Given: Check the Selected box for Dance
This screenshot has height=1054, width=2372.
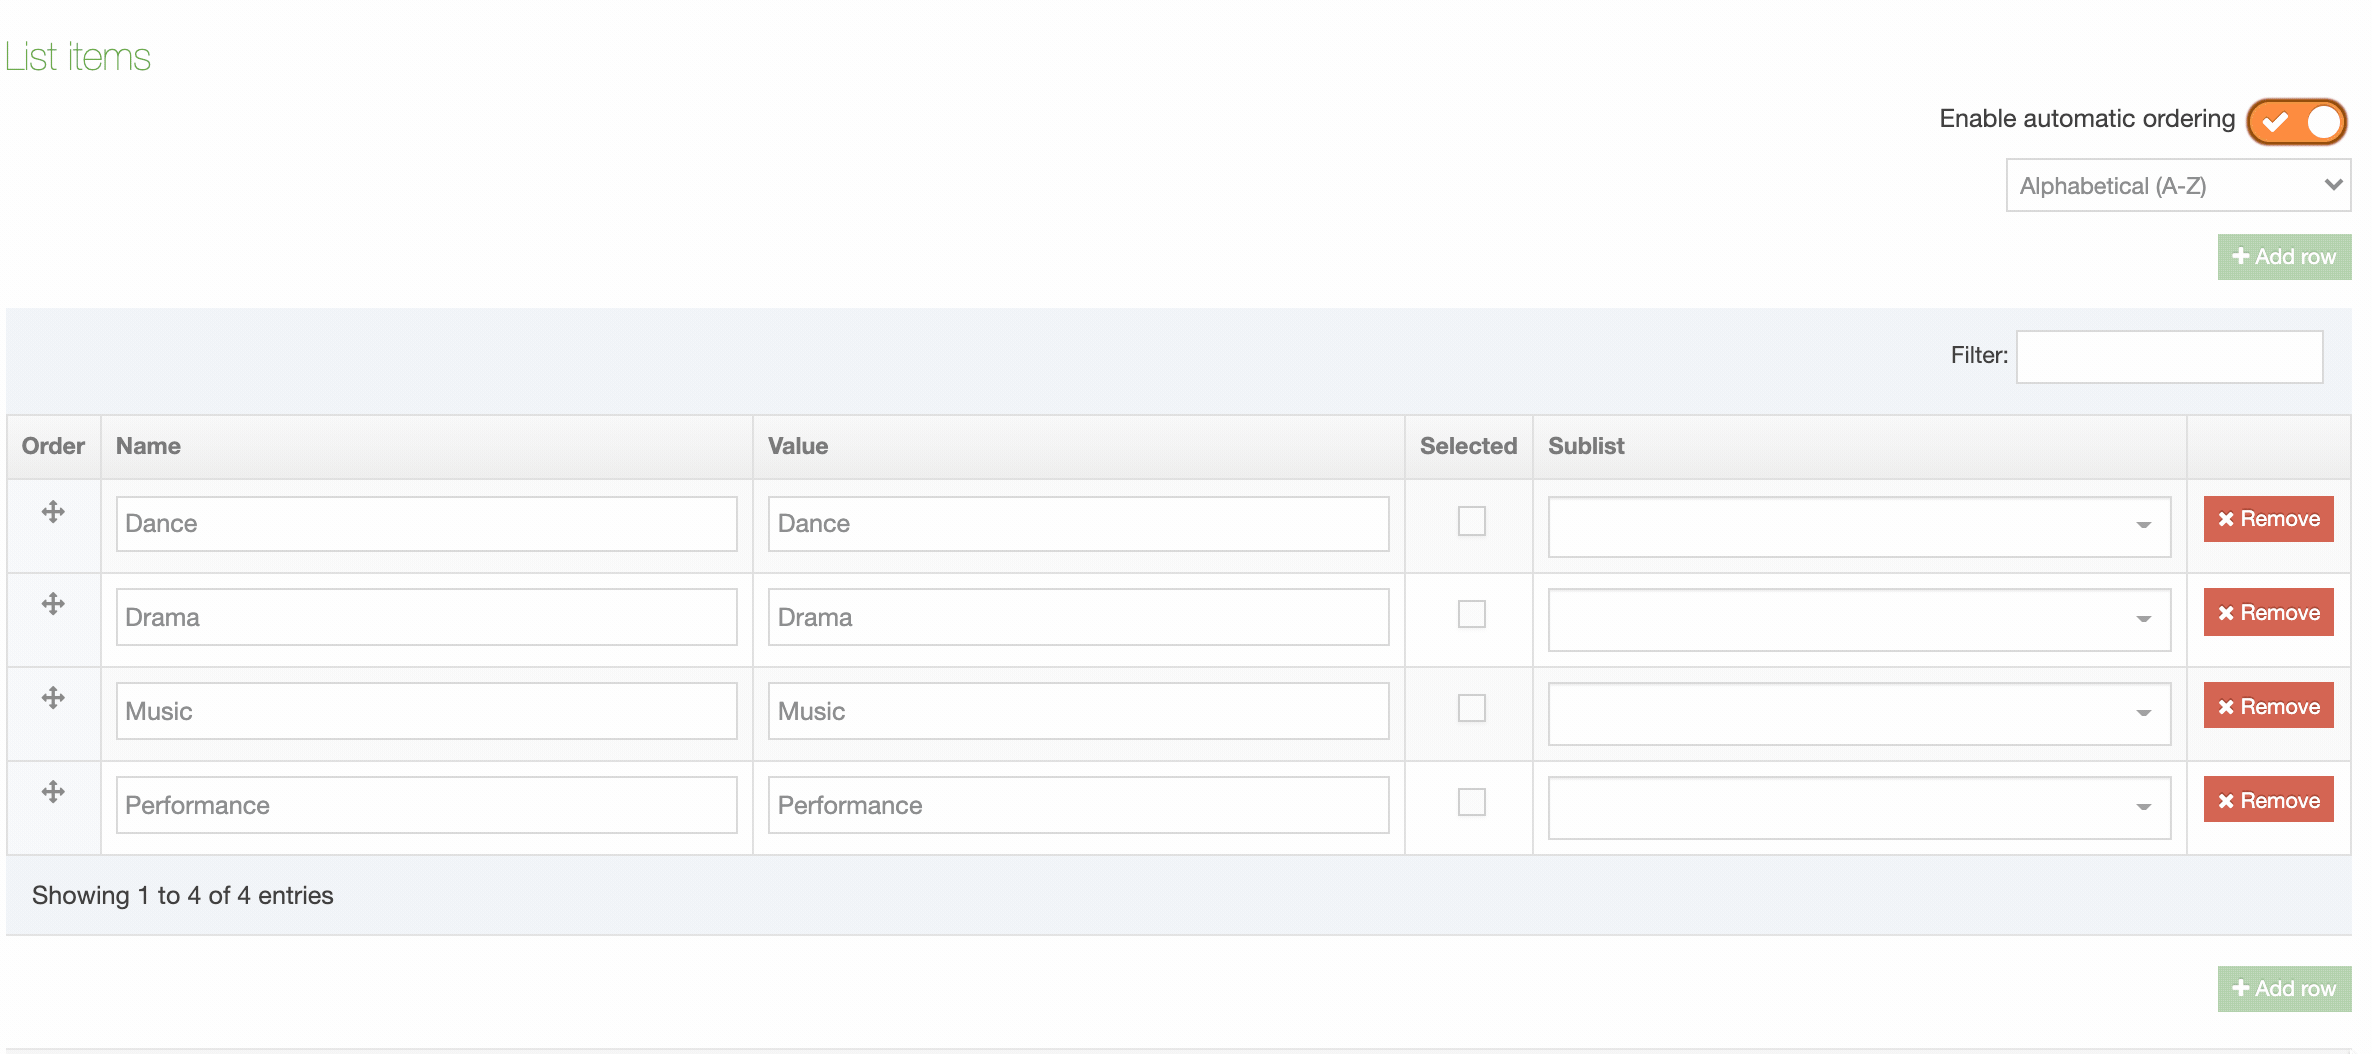Looking at the screenshot, I should point(1471,521).
